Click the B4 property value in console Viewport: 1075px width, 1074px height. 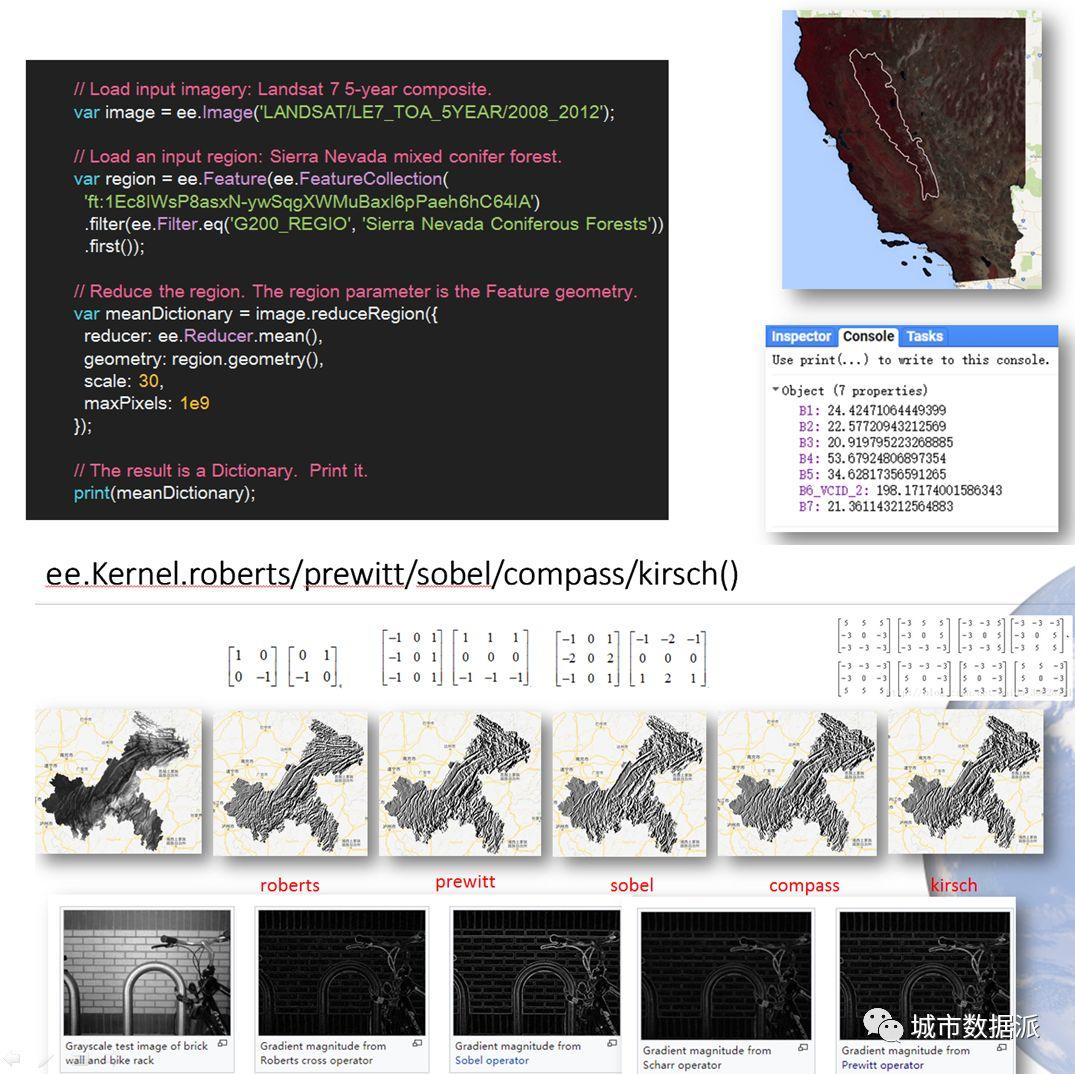click(x=886, y=458)
